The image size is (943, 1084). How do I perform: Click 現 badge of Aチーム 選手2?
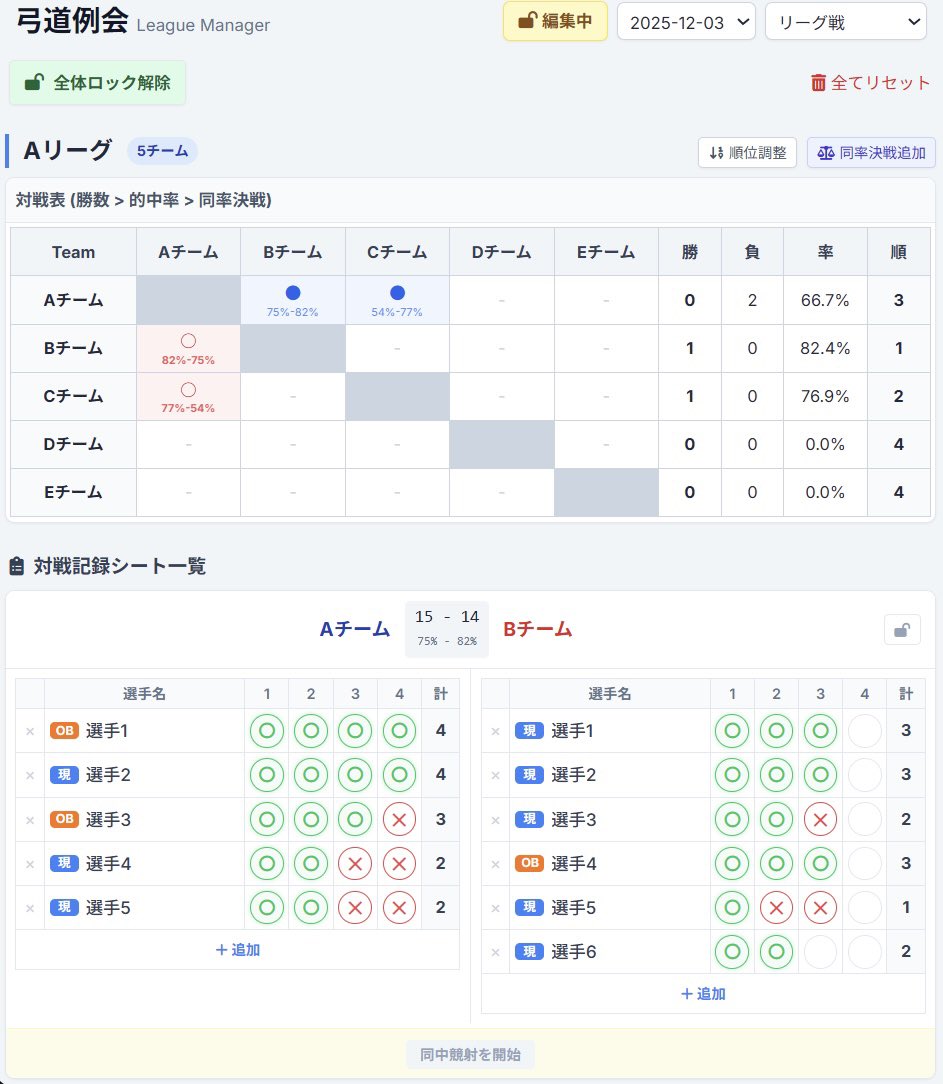tap(64, 775)
